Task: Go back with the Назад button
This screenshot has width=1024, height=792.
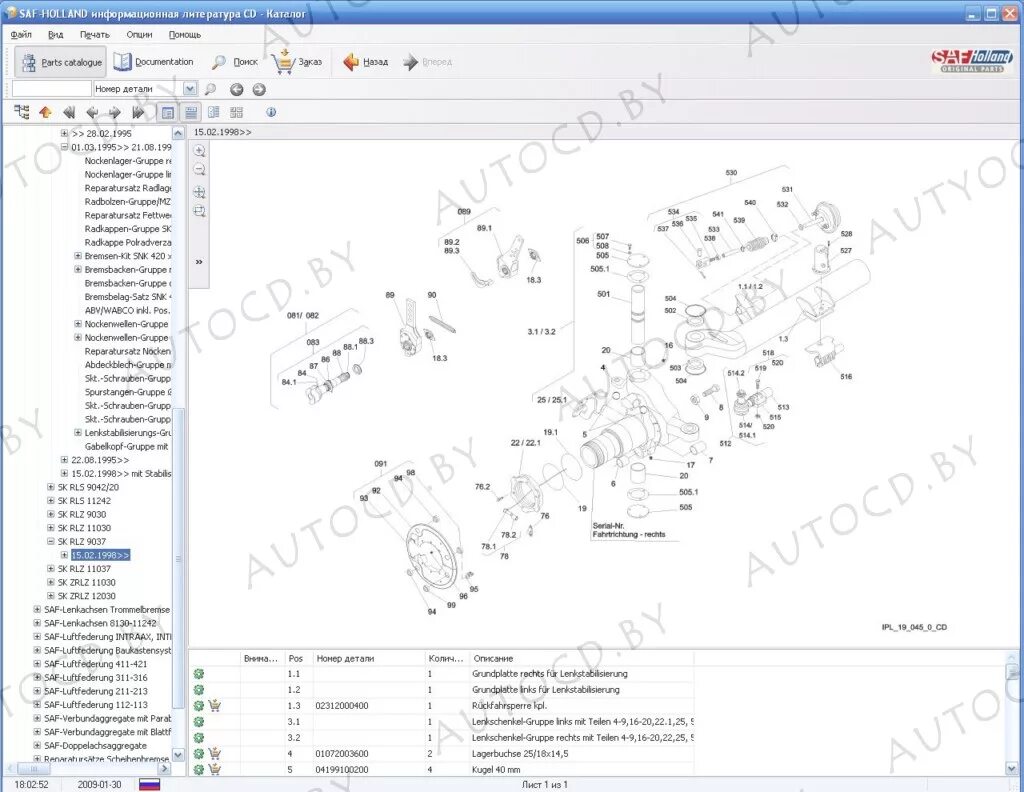Action: (x=366, y=62)
